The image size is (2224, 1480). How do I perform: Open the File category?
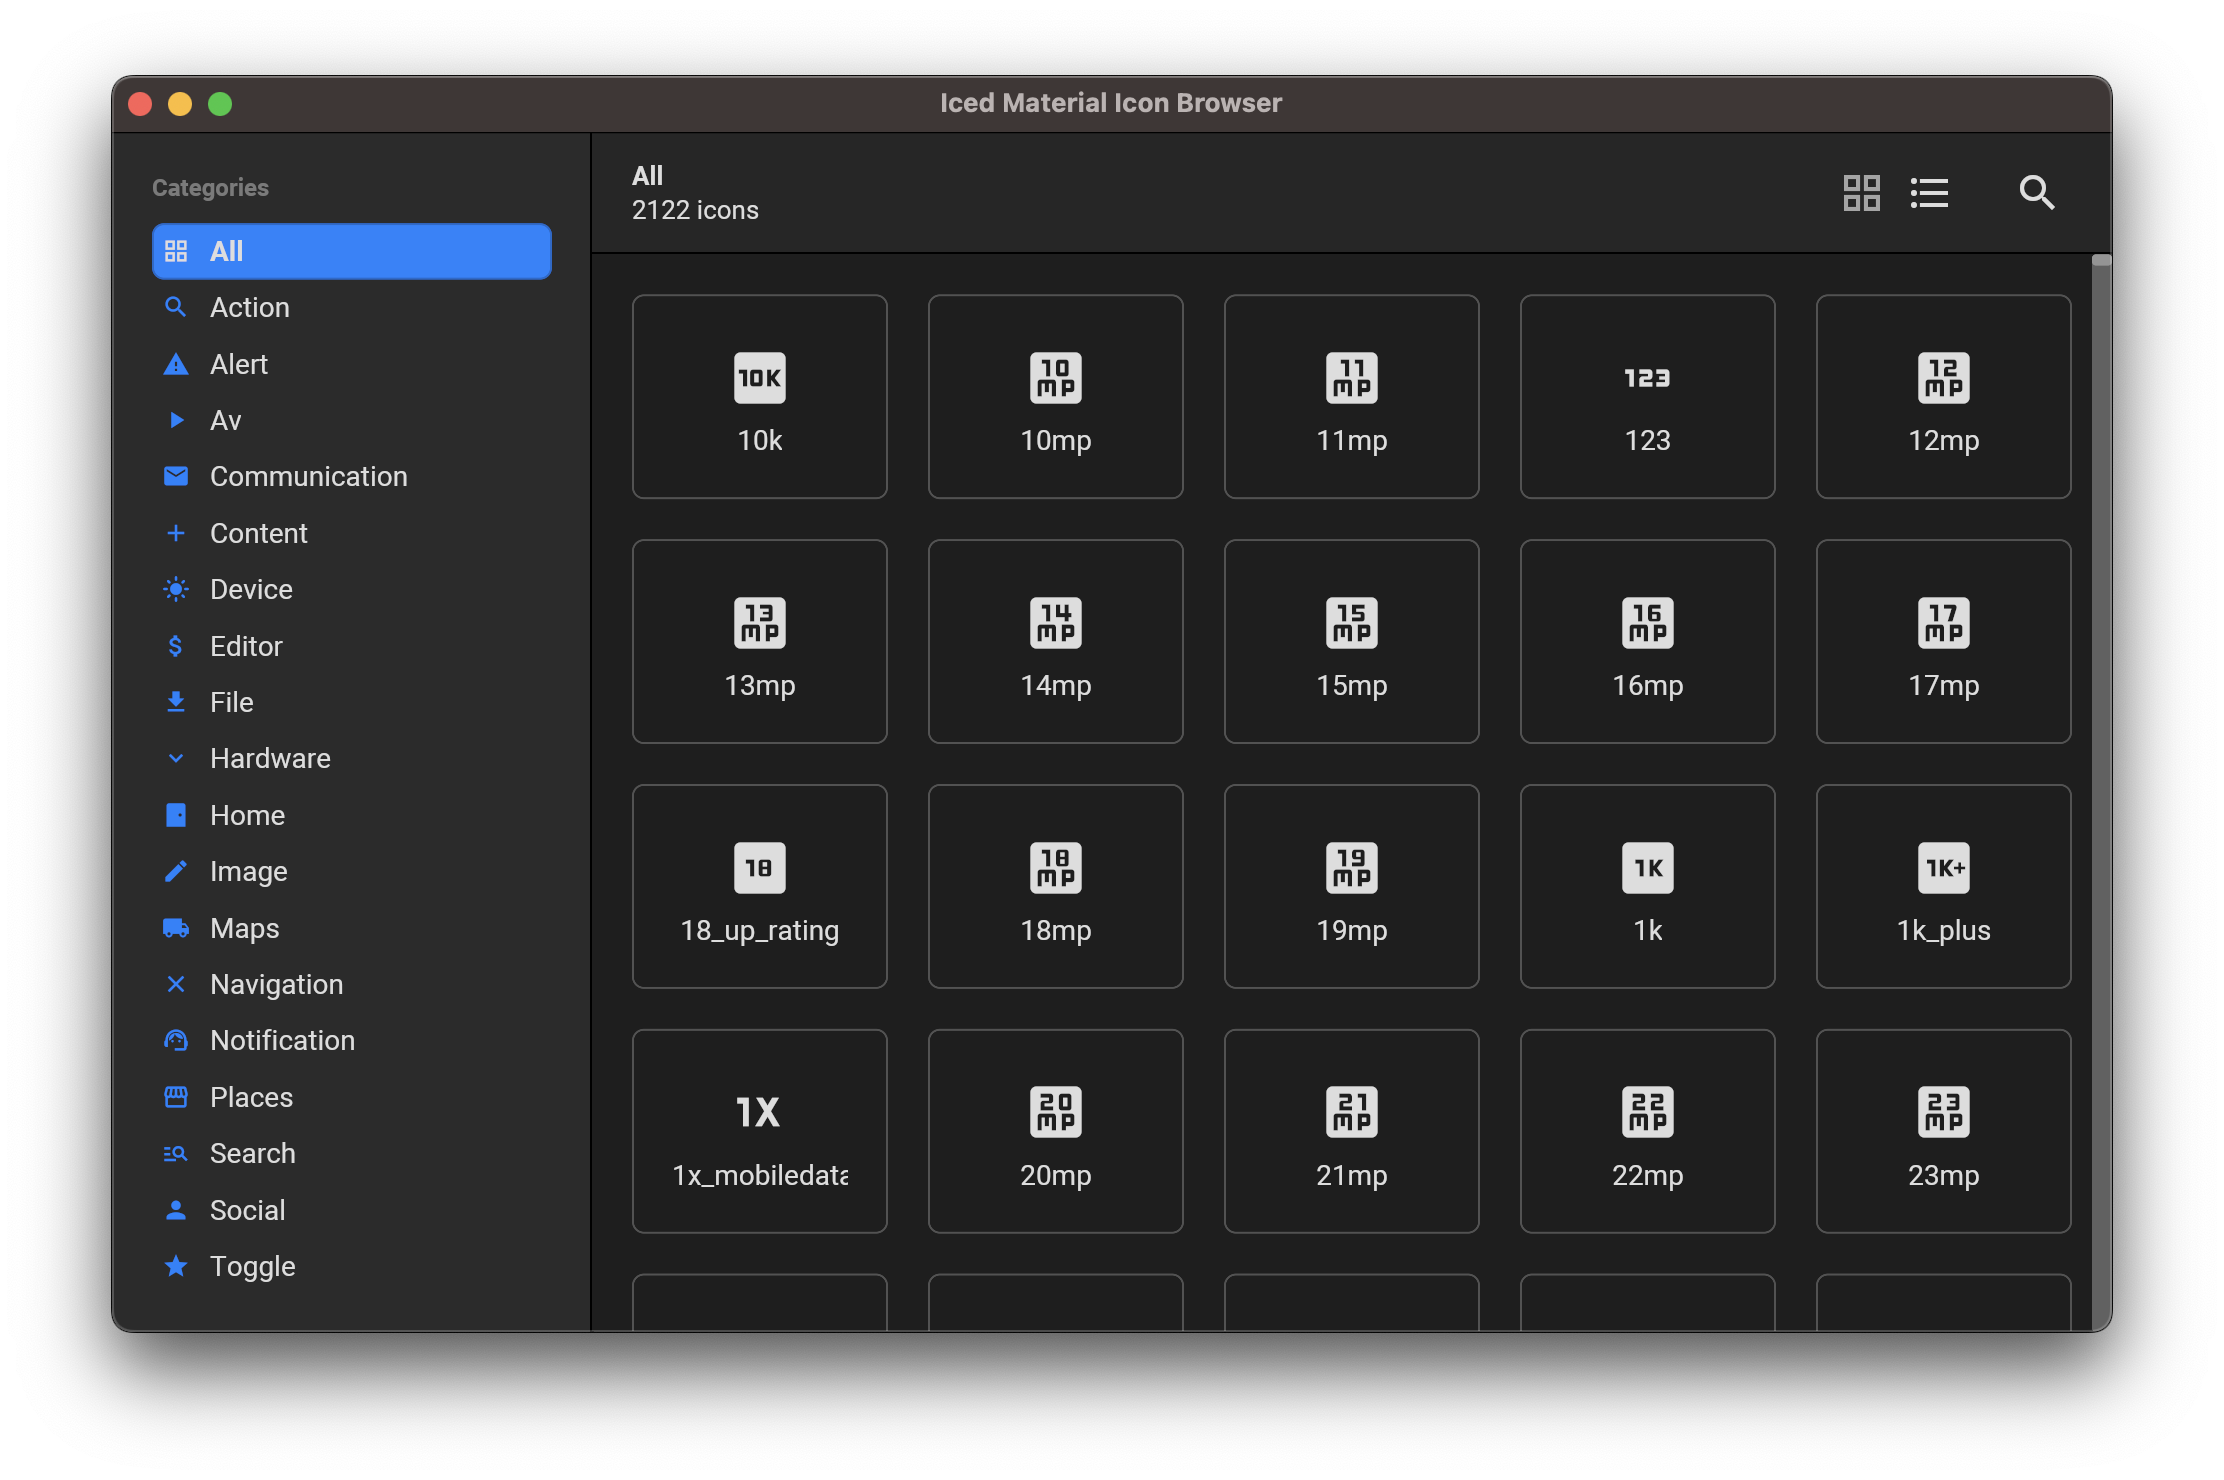click(x=352, y=702)
